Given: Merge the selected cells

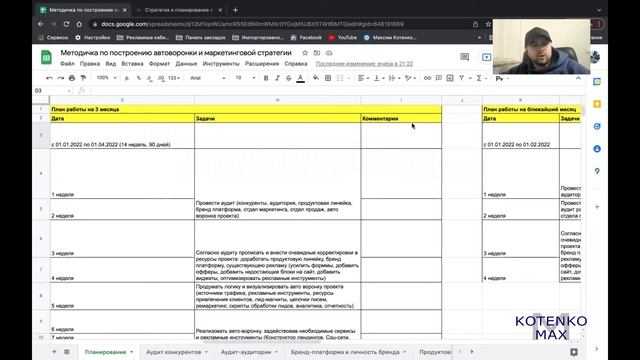Looking at the screenshot, I should pyautogui.click(x=340, y=78).
